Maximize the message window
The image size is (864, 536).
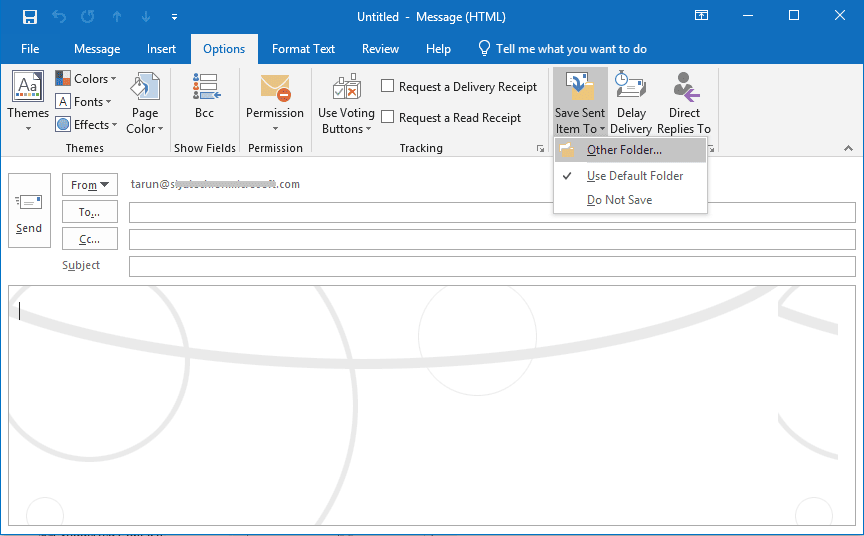[x=793, y=15]
